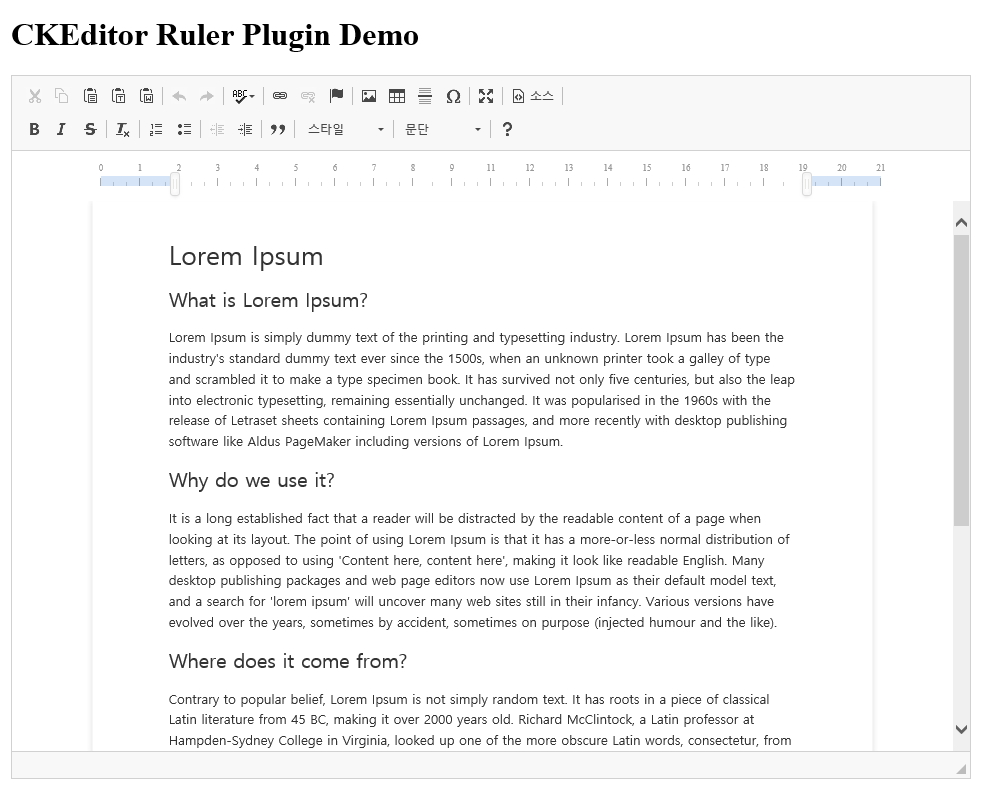The image size is (987, 793).
Task: Toggle Strikethrough formatting
Action: pyautogui.click(x=90, y=130)
